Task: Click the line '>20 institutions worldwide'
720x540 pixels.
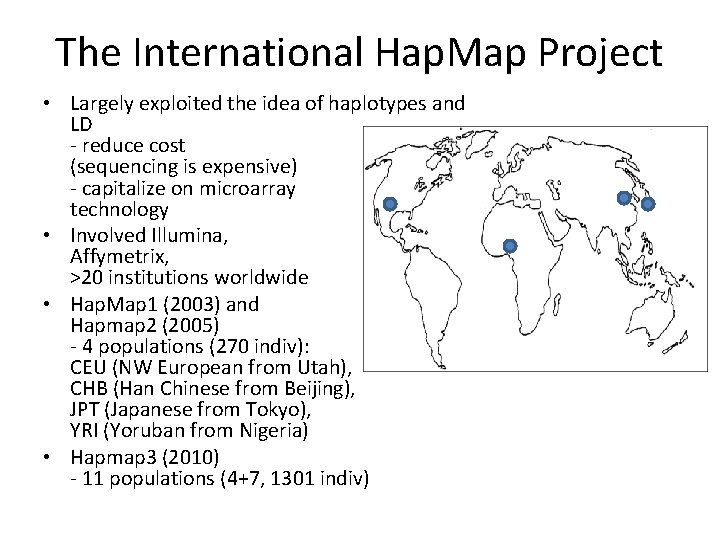Action: 189,277
